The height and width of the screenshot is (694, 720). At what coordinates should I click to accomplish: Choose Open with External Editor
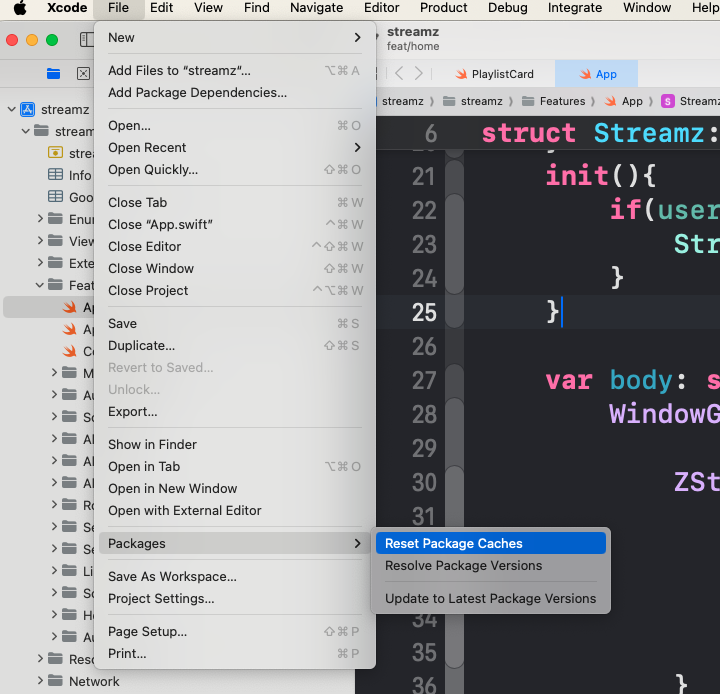235,510
